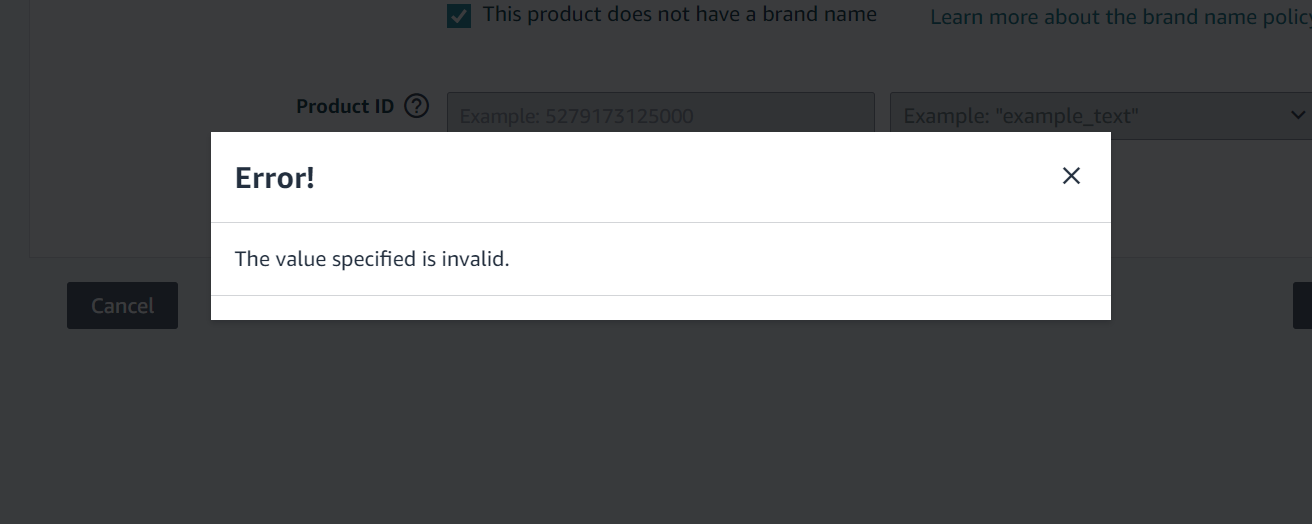Image resolution: width=1312 pixels, height=524 pixels.
Task: Close the Error dialog with the X icon
Action: pos(1071,176)
